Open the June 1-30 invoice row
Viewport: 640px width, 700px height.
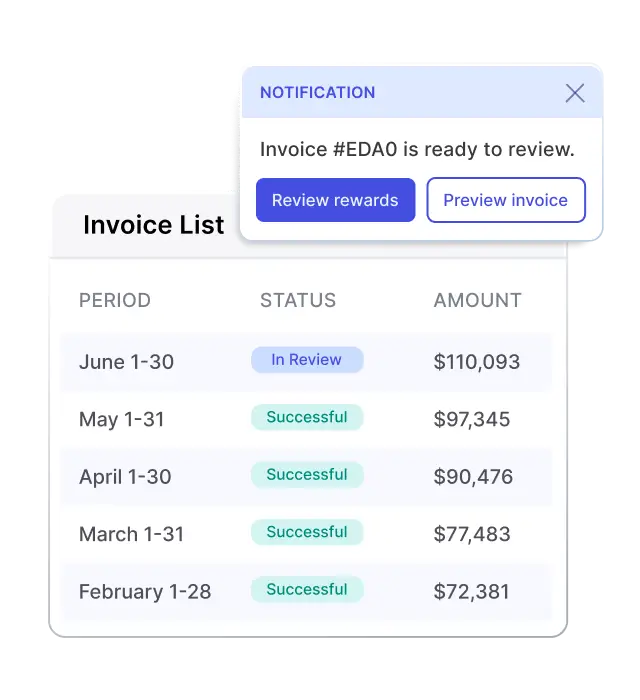pos(306,362)
